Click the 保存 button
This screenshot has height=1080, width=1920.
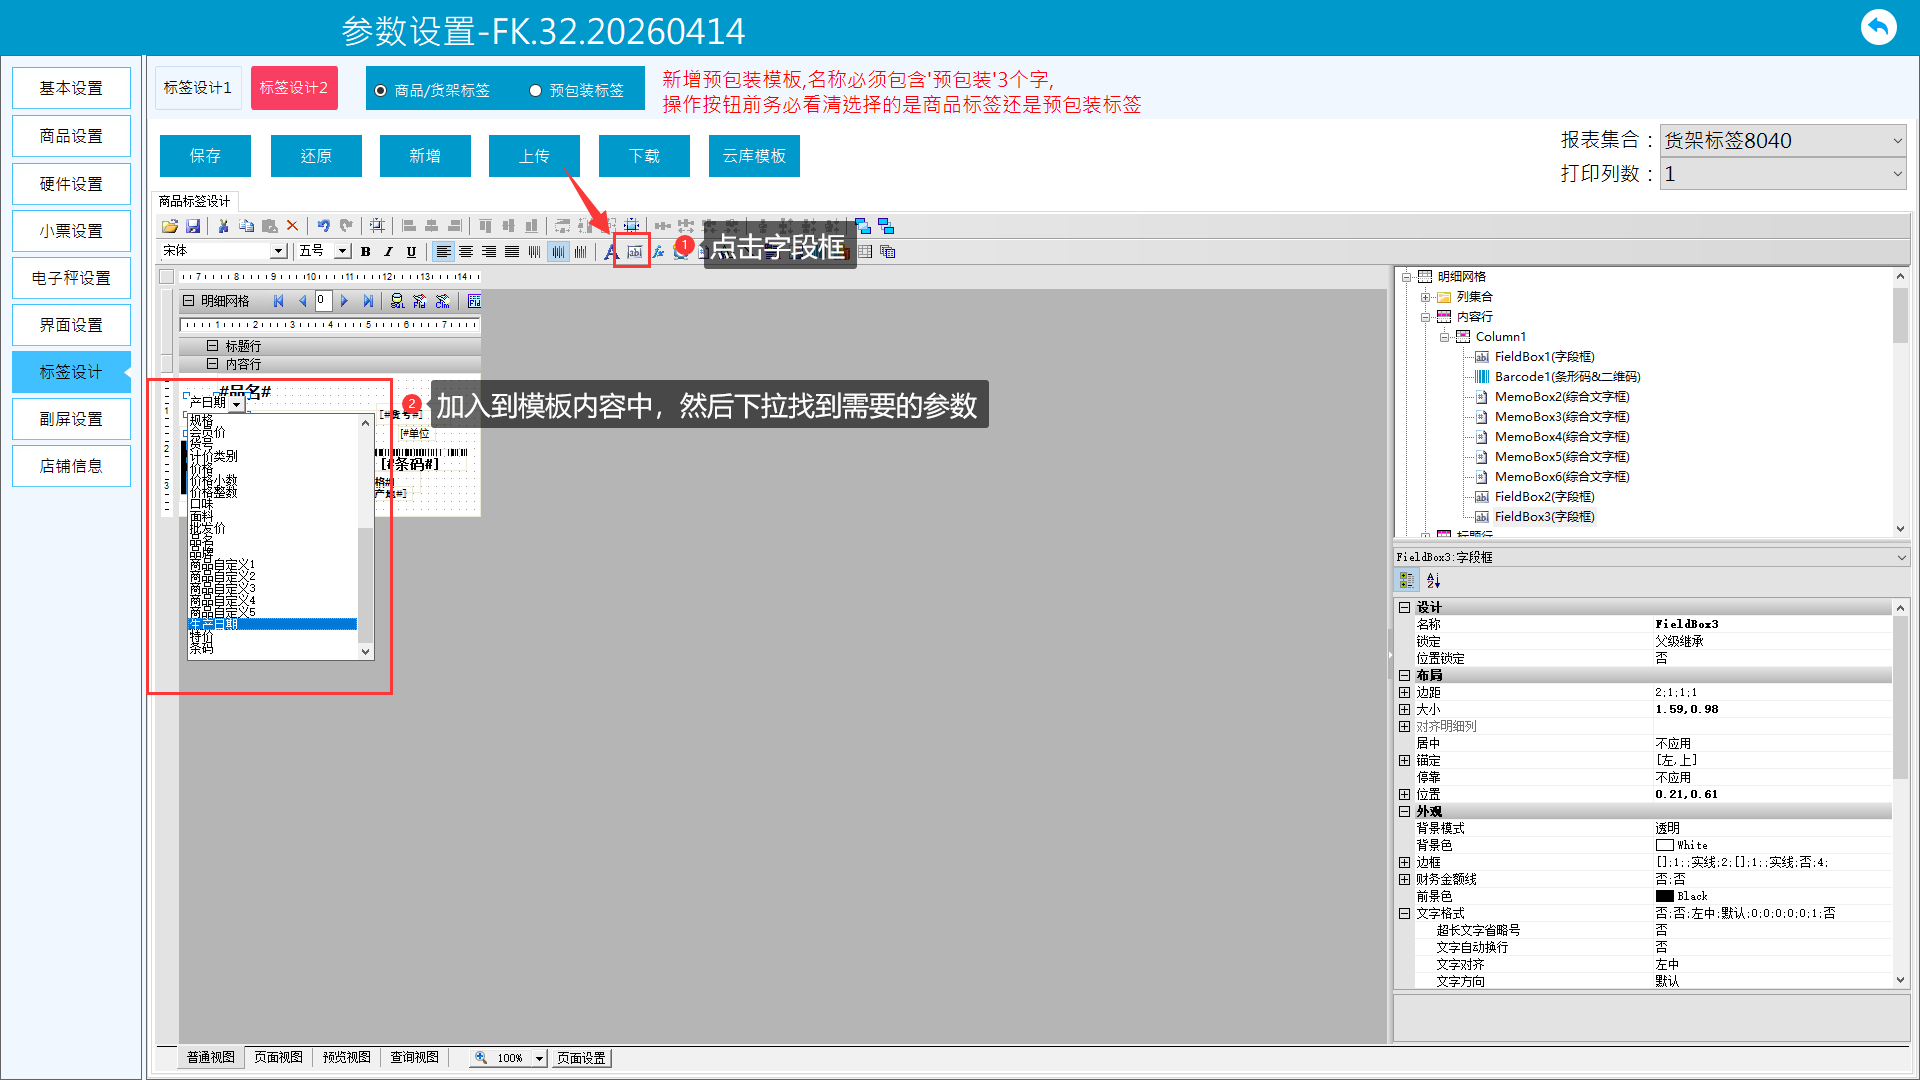[205, 156]
